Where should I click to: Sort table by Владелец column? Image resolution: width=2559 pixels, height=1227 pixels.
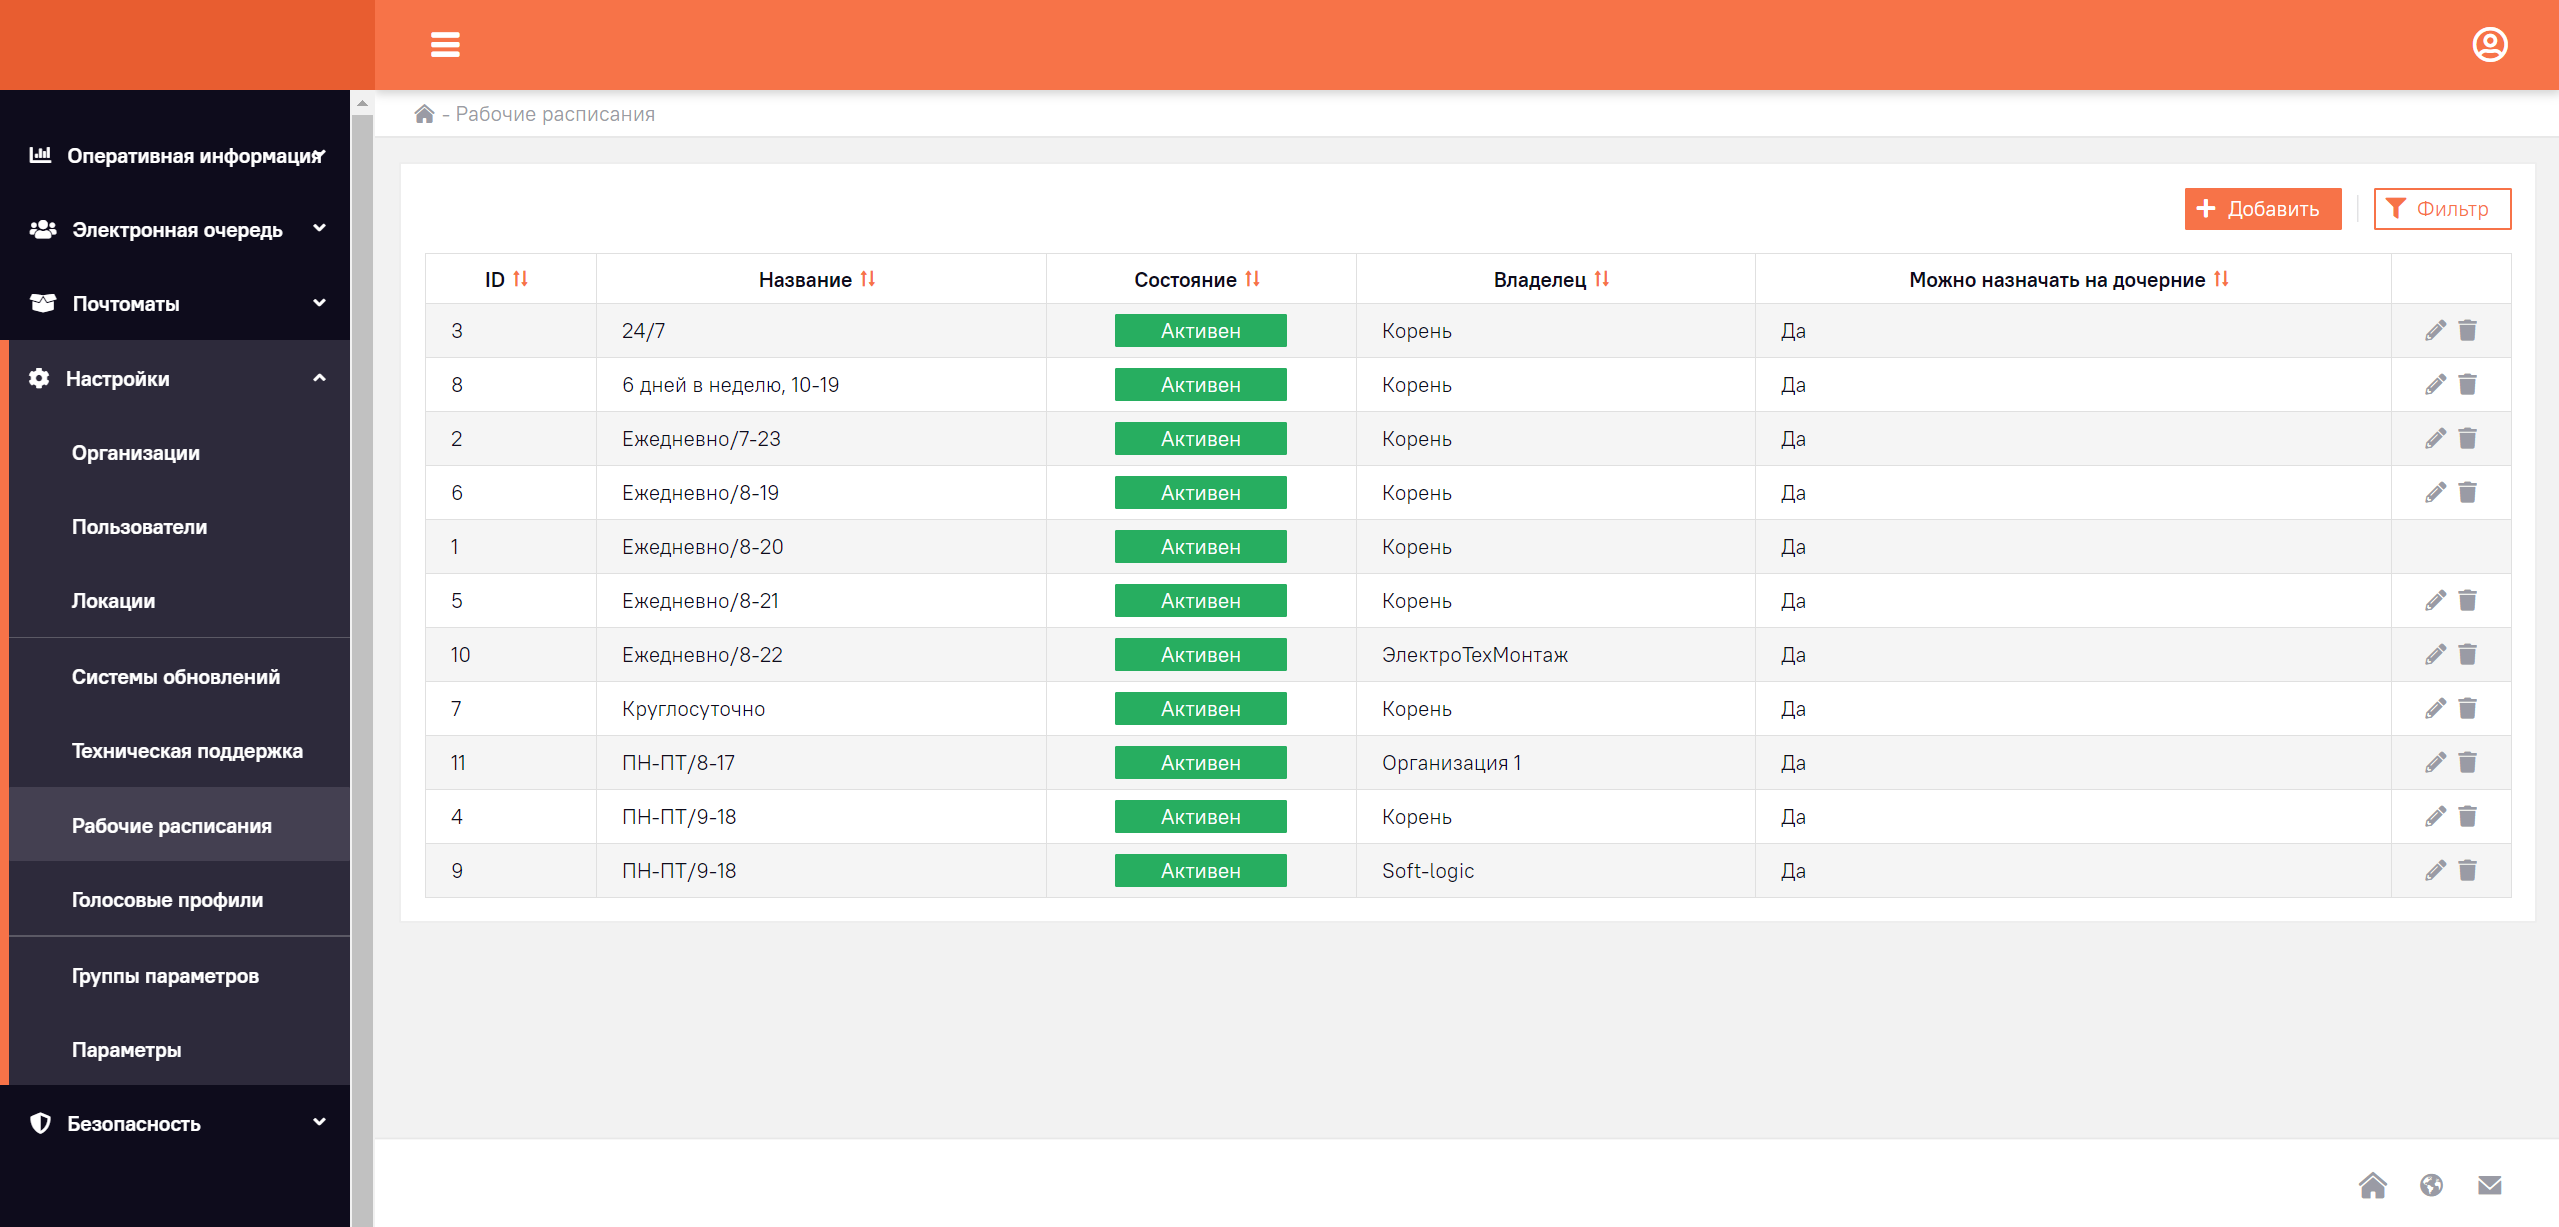click(1601, 279)
